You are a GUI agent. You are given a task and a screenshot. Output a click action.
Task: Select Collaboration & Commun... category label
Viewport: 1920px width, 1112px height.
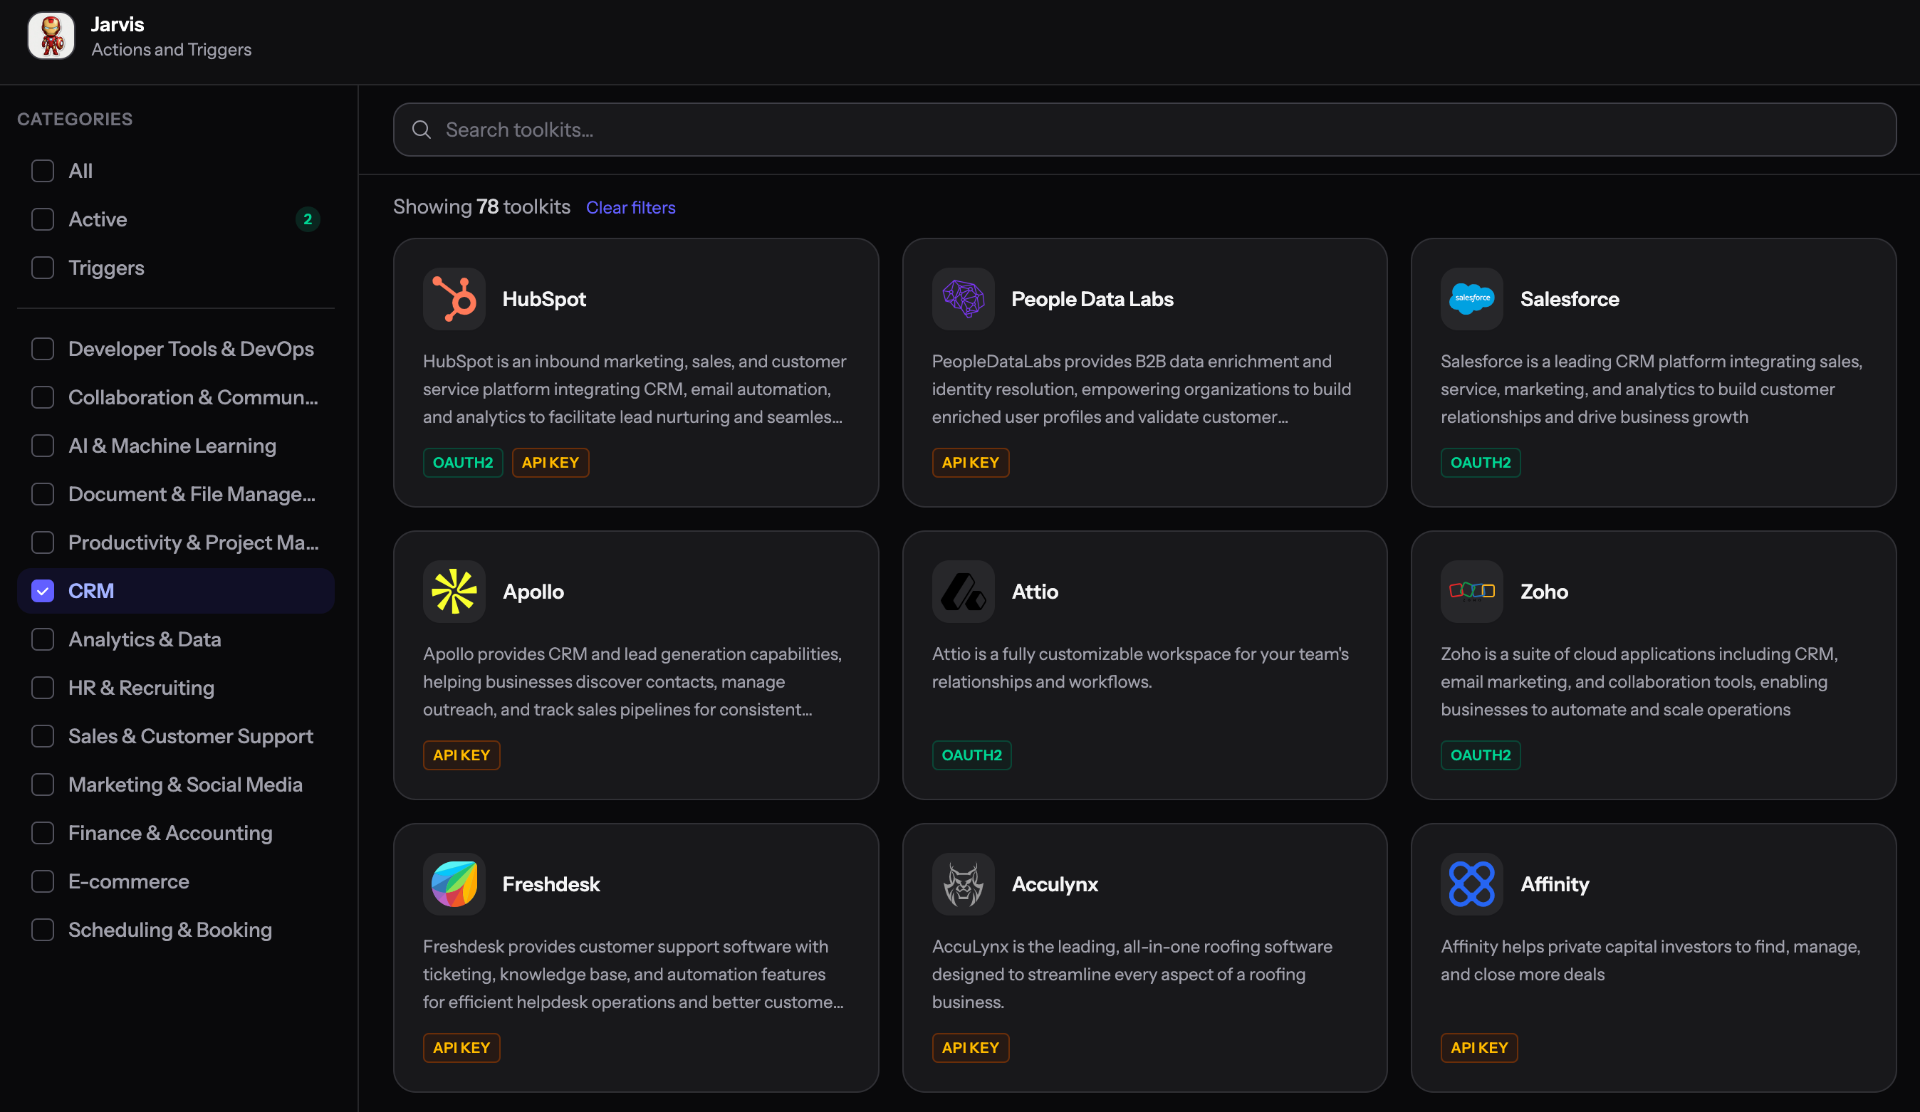coord(193,397)
